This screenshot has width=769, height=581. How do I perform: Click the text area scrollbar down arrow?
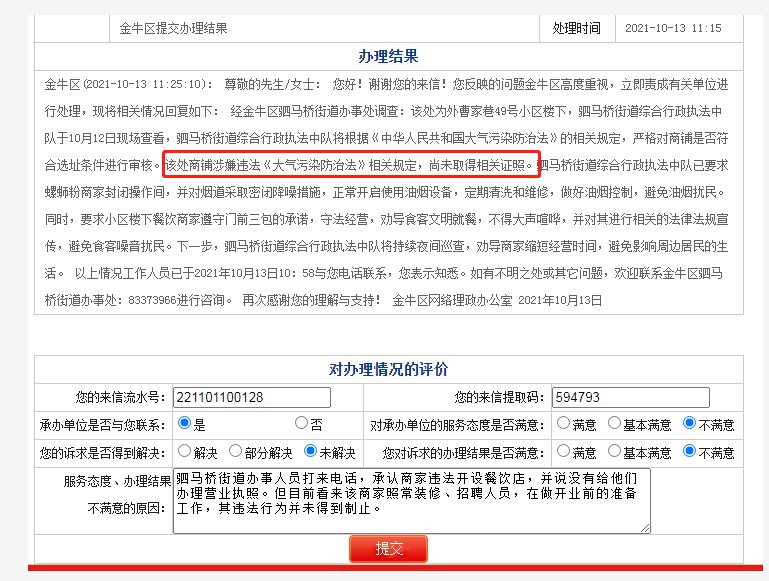pyautogui.click(x=643, y=526)
